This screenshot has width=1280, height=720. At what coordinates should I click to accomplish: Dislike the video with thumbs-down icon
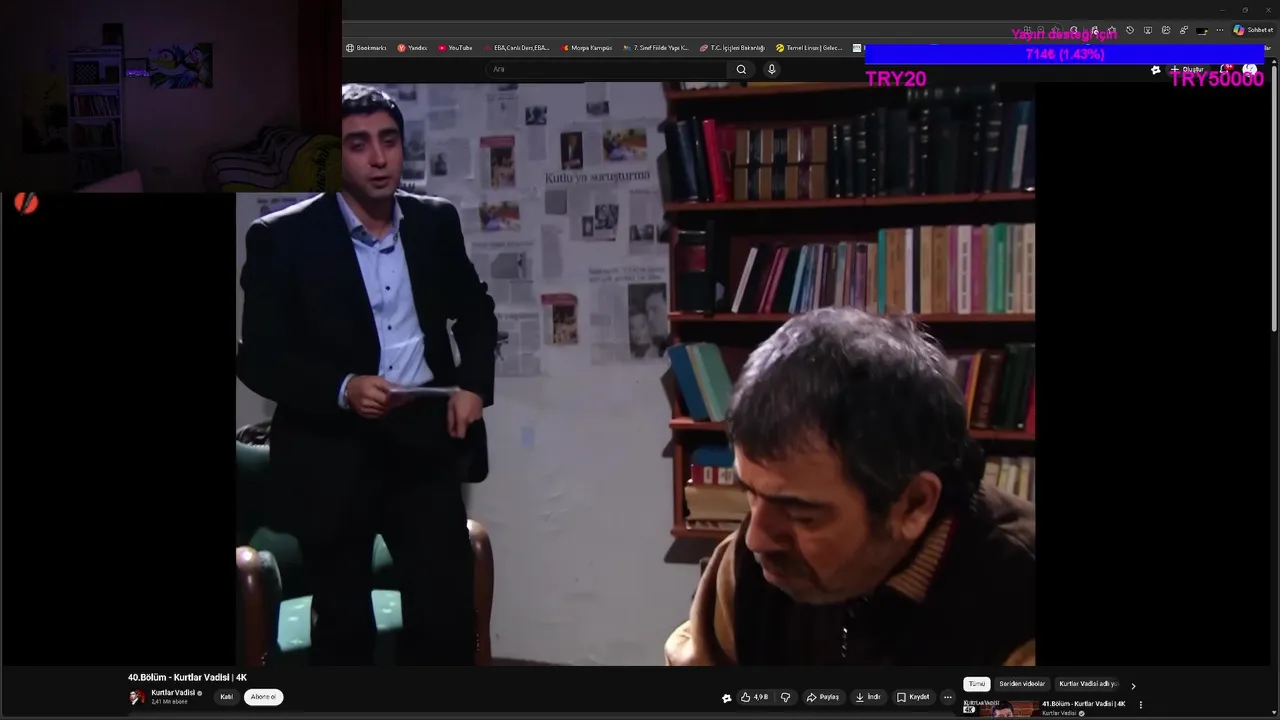click(x=785, y=697)
